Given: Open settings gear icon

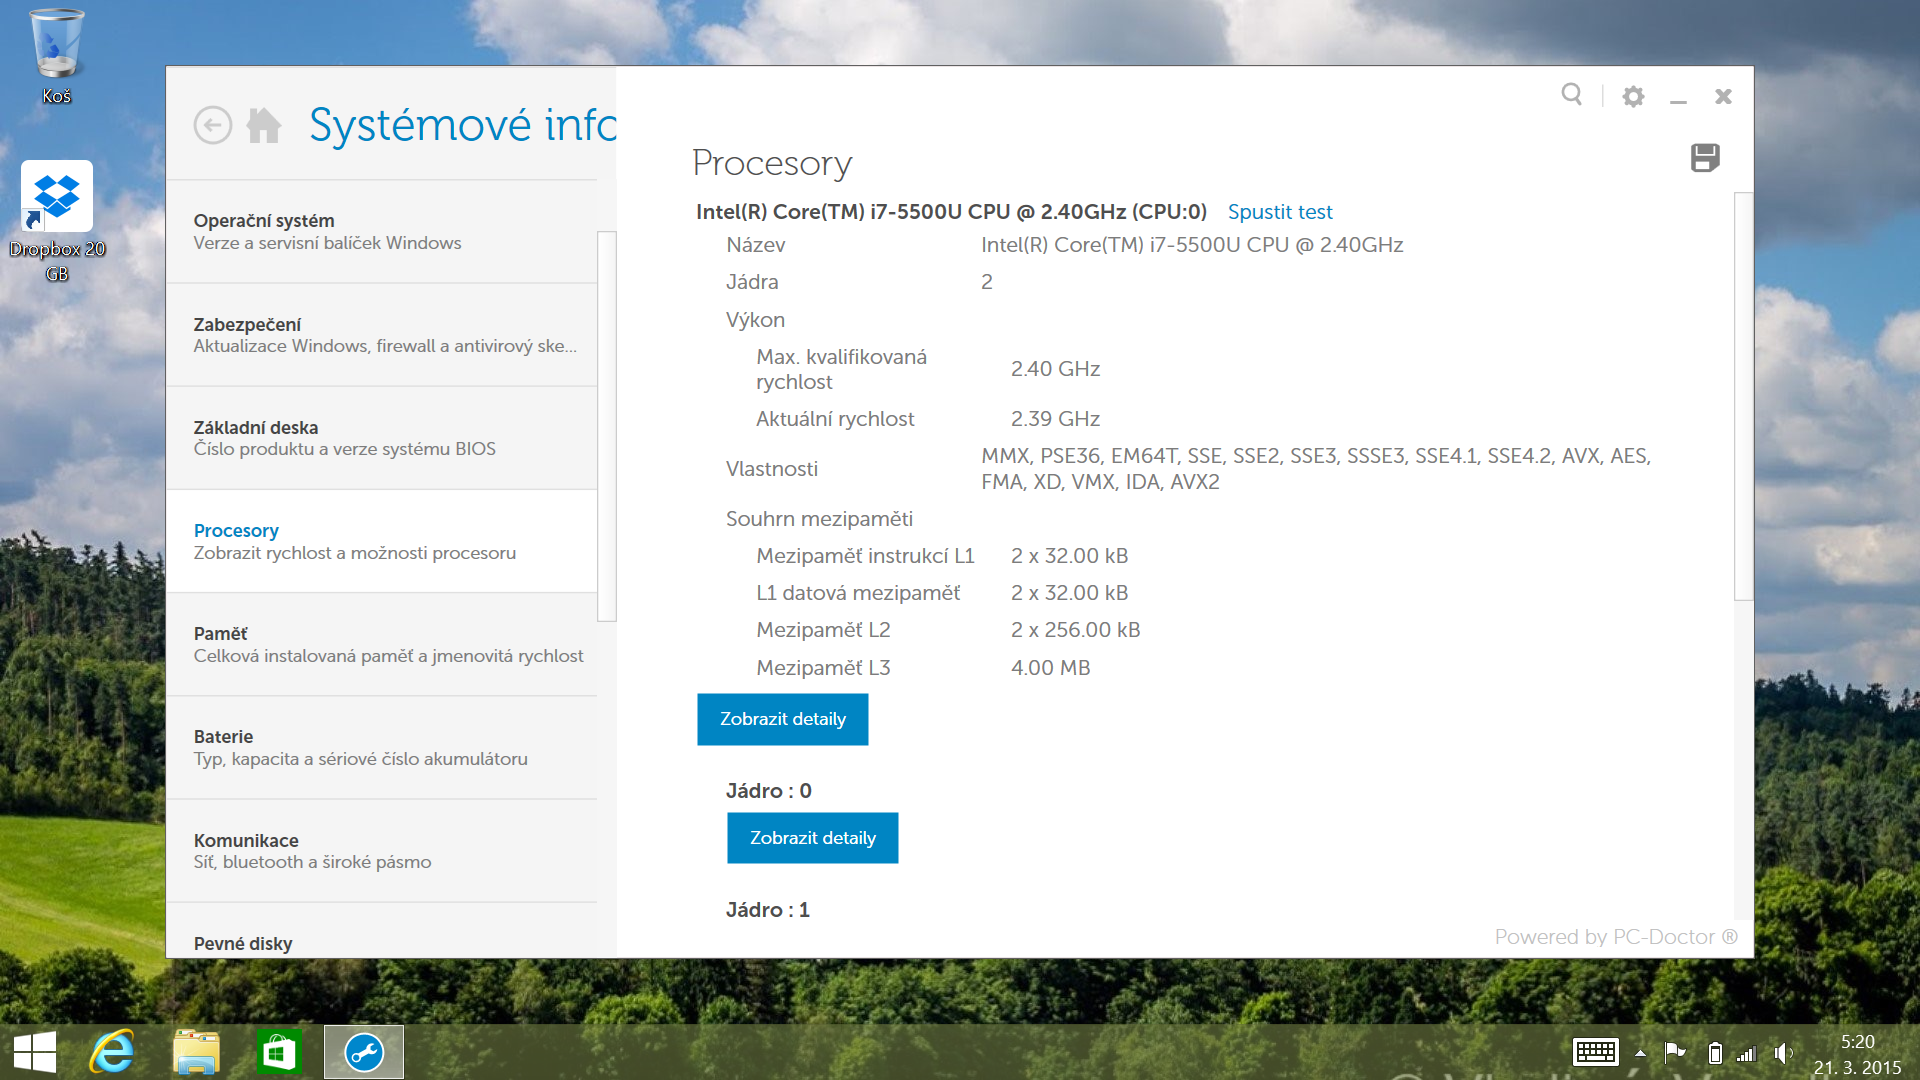Looking at the screenshot, I should [x=1633, y=96].
